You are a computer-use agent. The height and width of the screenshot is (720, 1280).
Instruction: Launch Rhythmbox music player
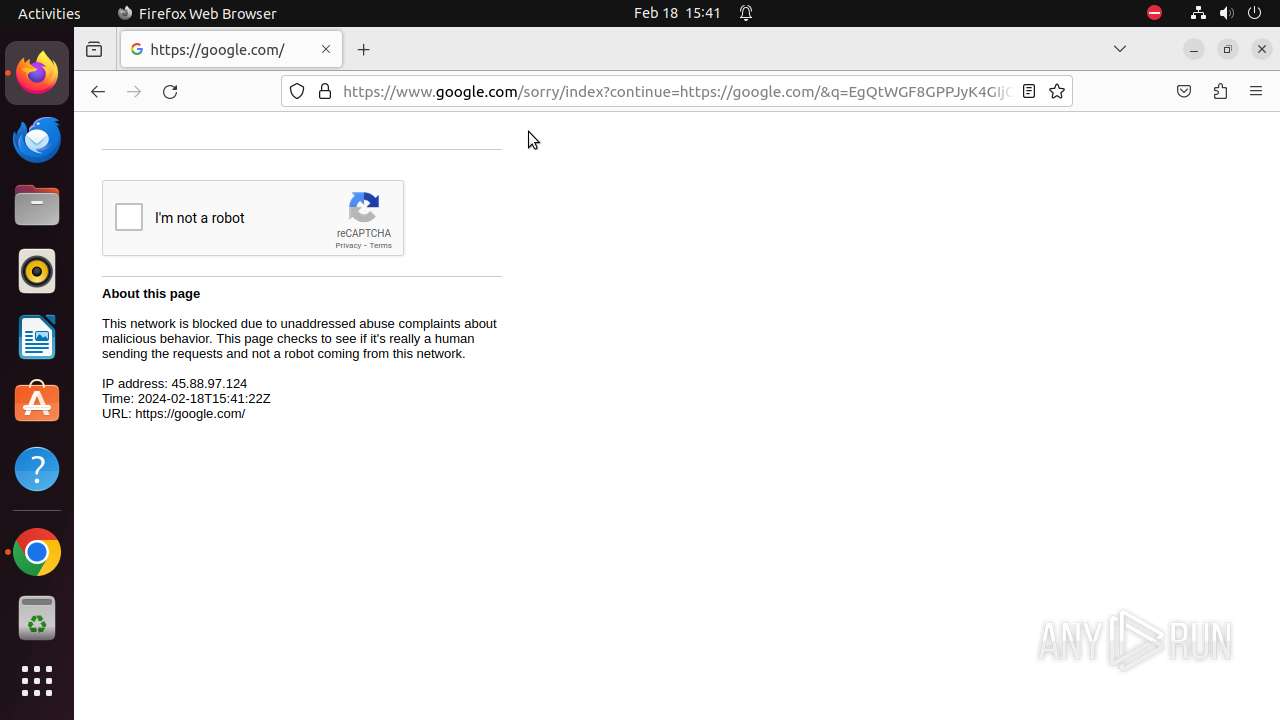click(x=37, y=271)
